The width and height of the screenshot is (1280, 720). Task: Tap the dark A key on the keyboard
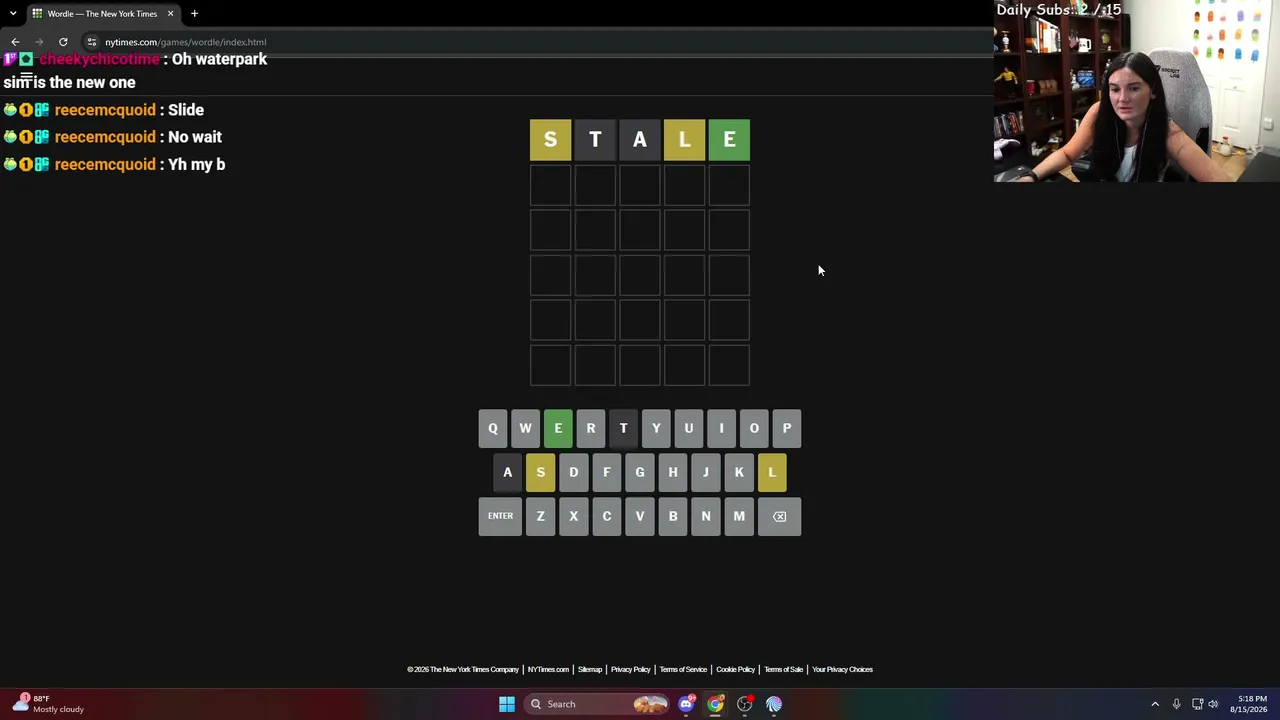508,472
